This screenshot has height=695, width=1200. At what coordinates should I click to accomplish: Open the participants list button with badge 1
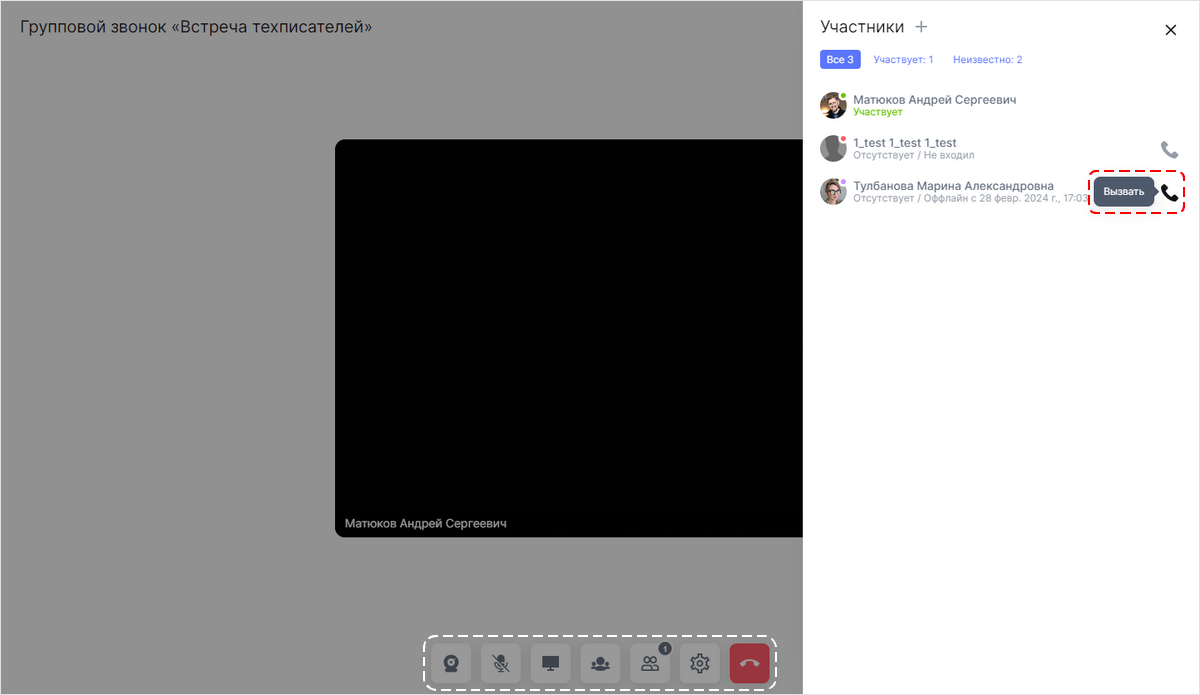tap(650, 663)
